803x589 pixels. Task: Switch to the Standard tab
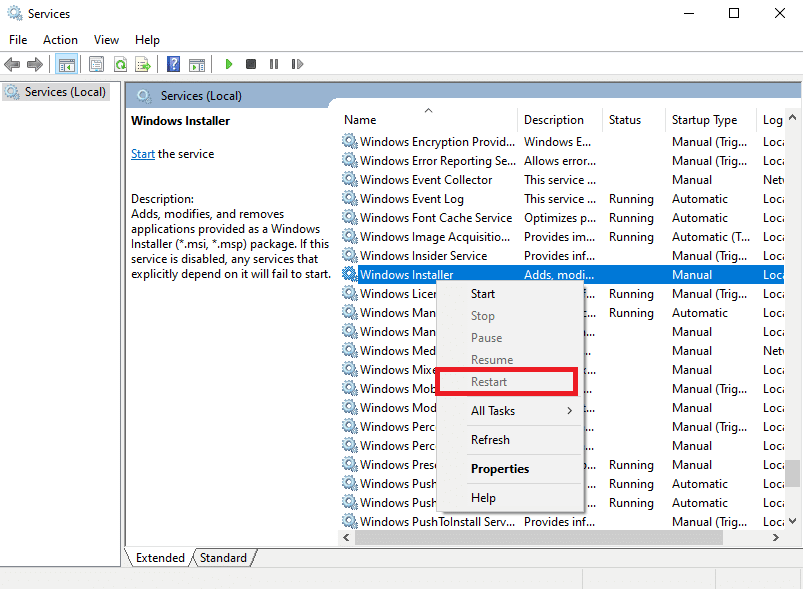point(223,558)
